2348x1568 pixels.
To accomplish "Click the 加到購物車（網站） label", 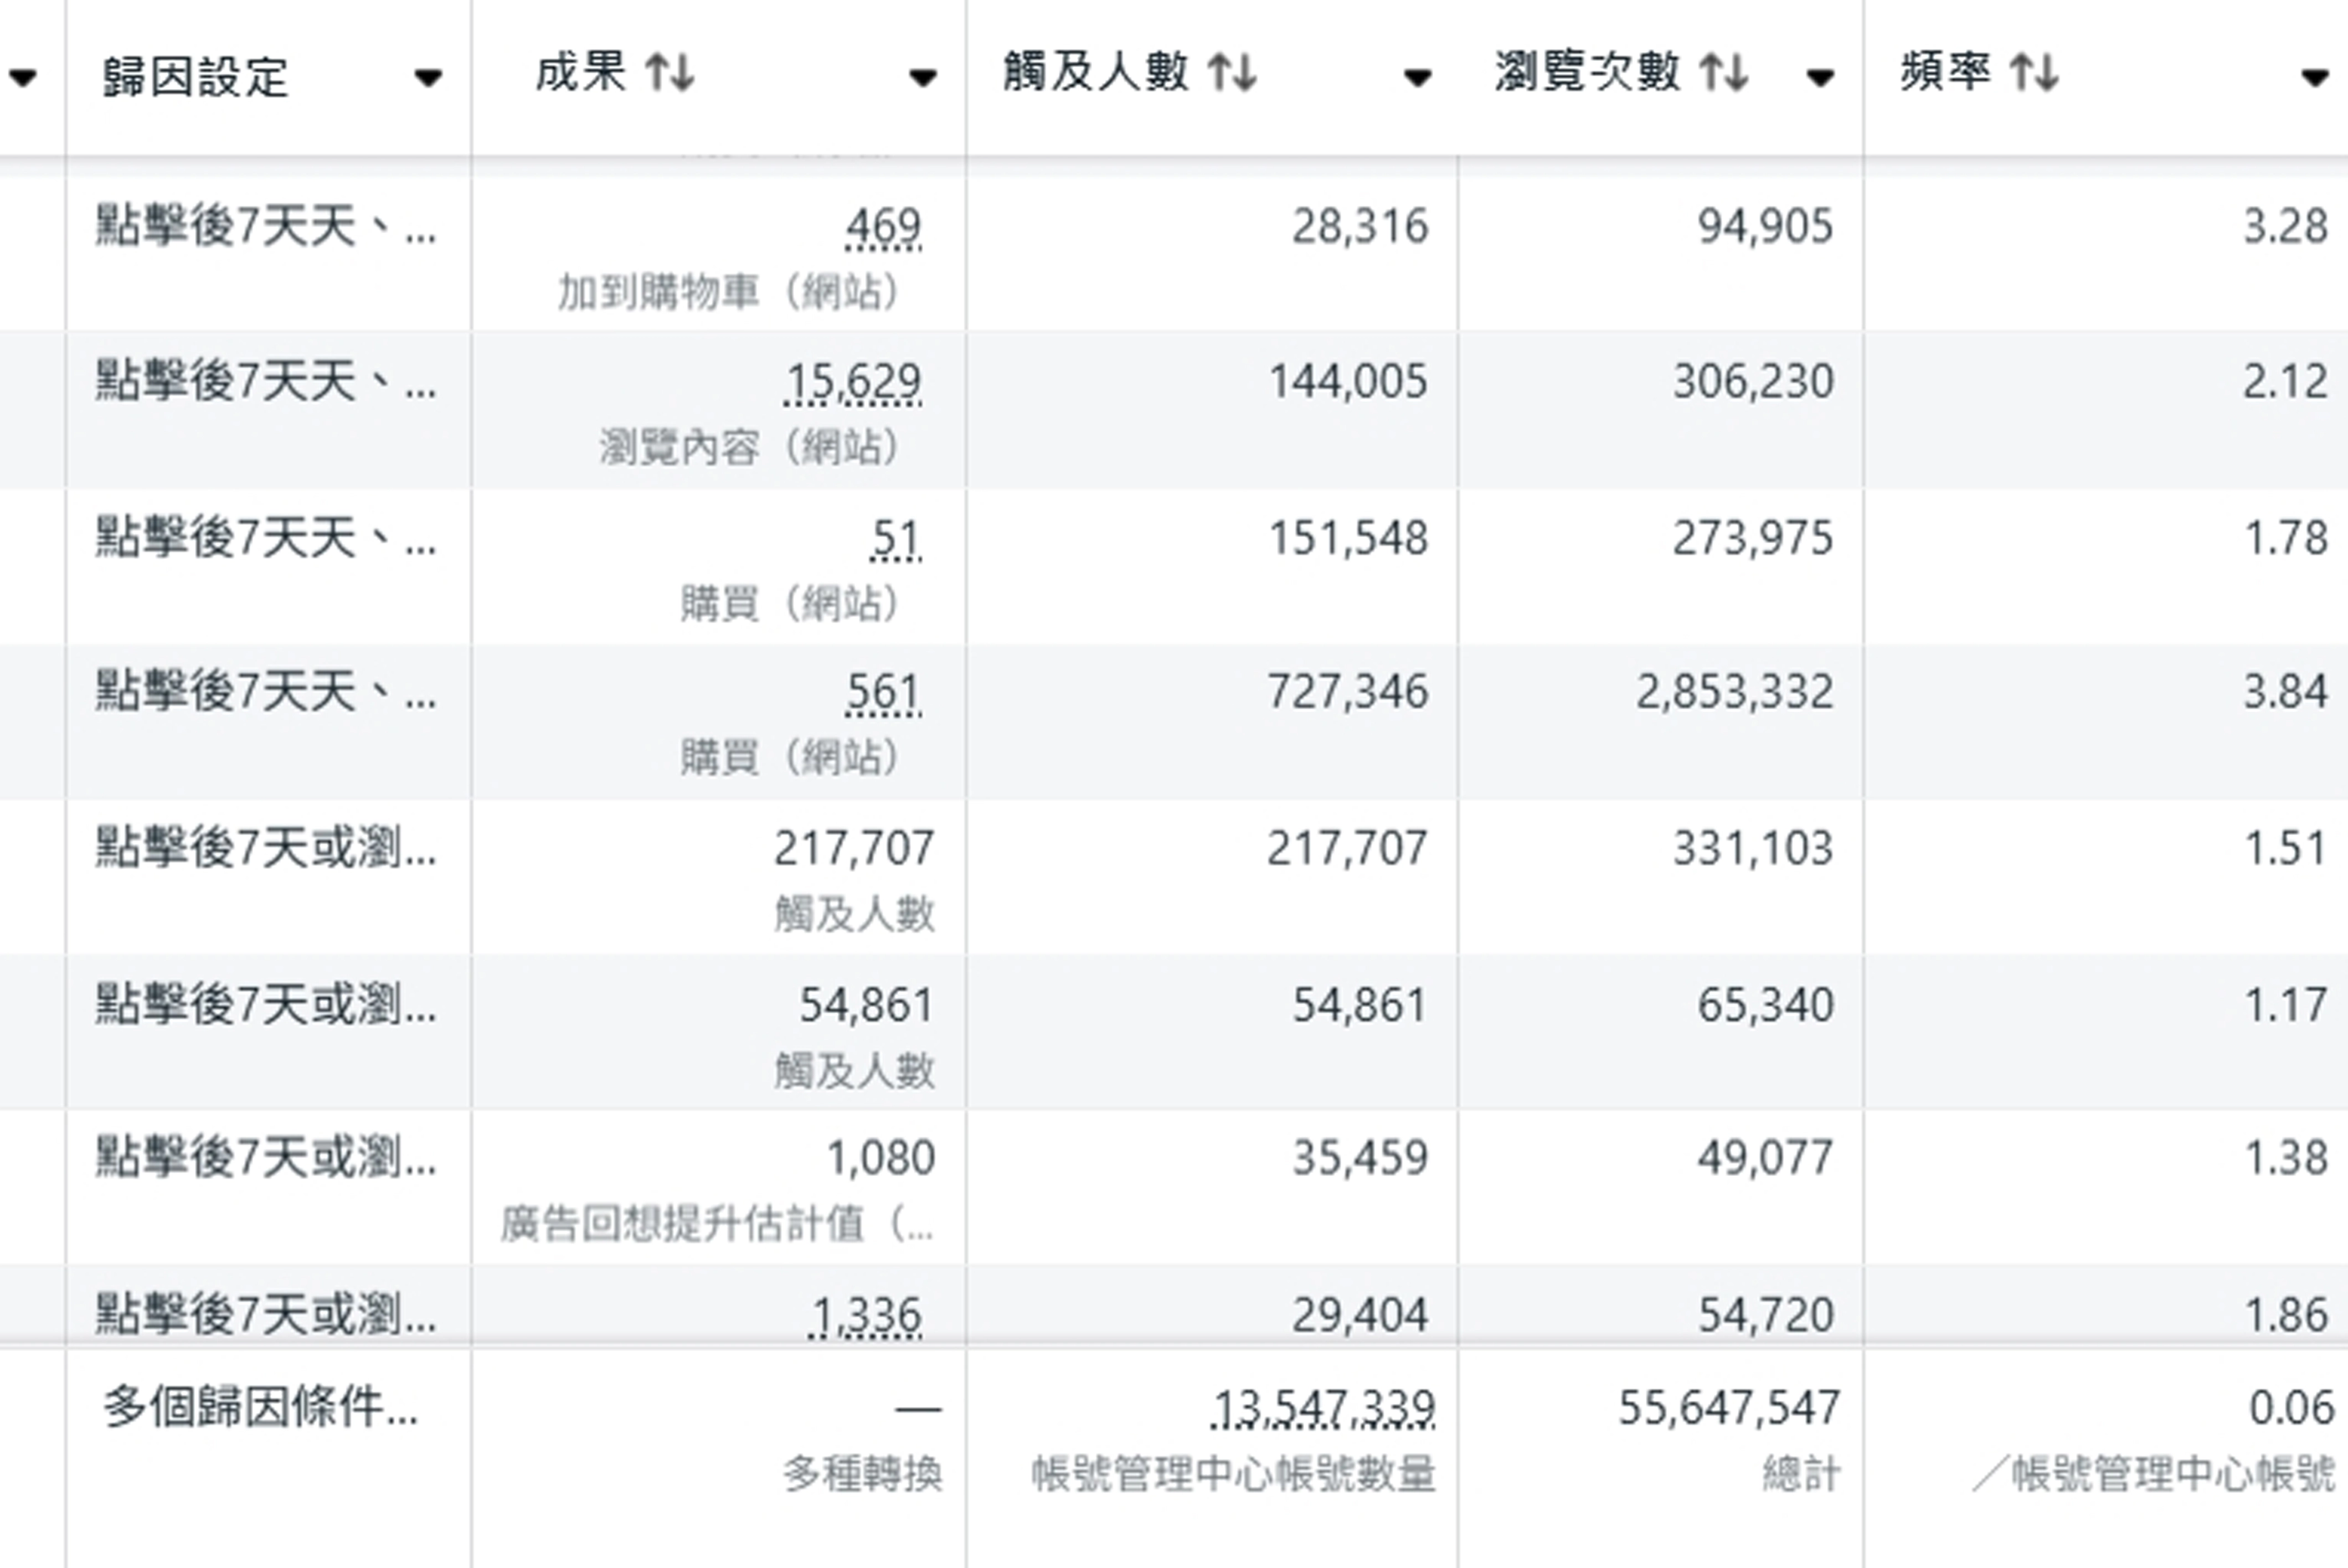I will [x=729, y=292].
